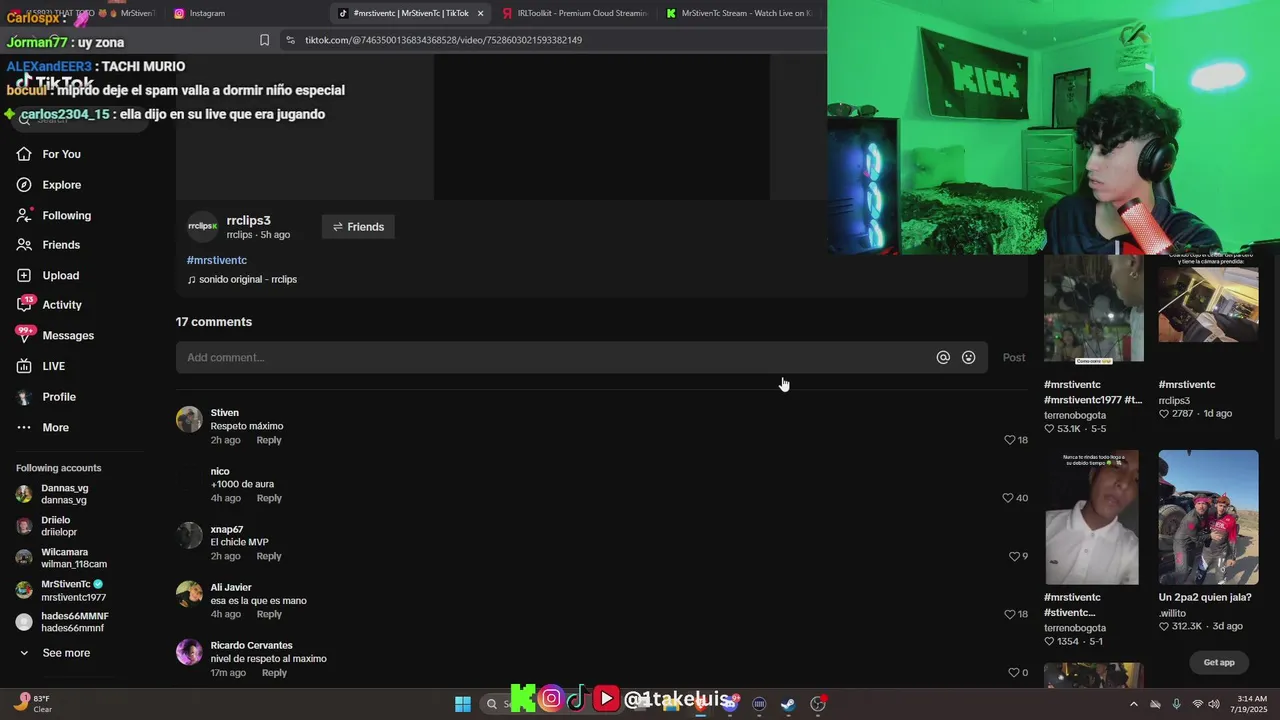Reply to nico's comment
Screen dimensions: 1280x720
pos(269,498)
